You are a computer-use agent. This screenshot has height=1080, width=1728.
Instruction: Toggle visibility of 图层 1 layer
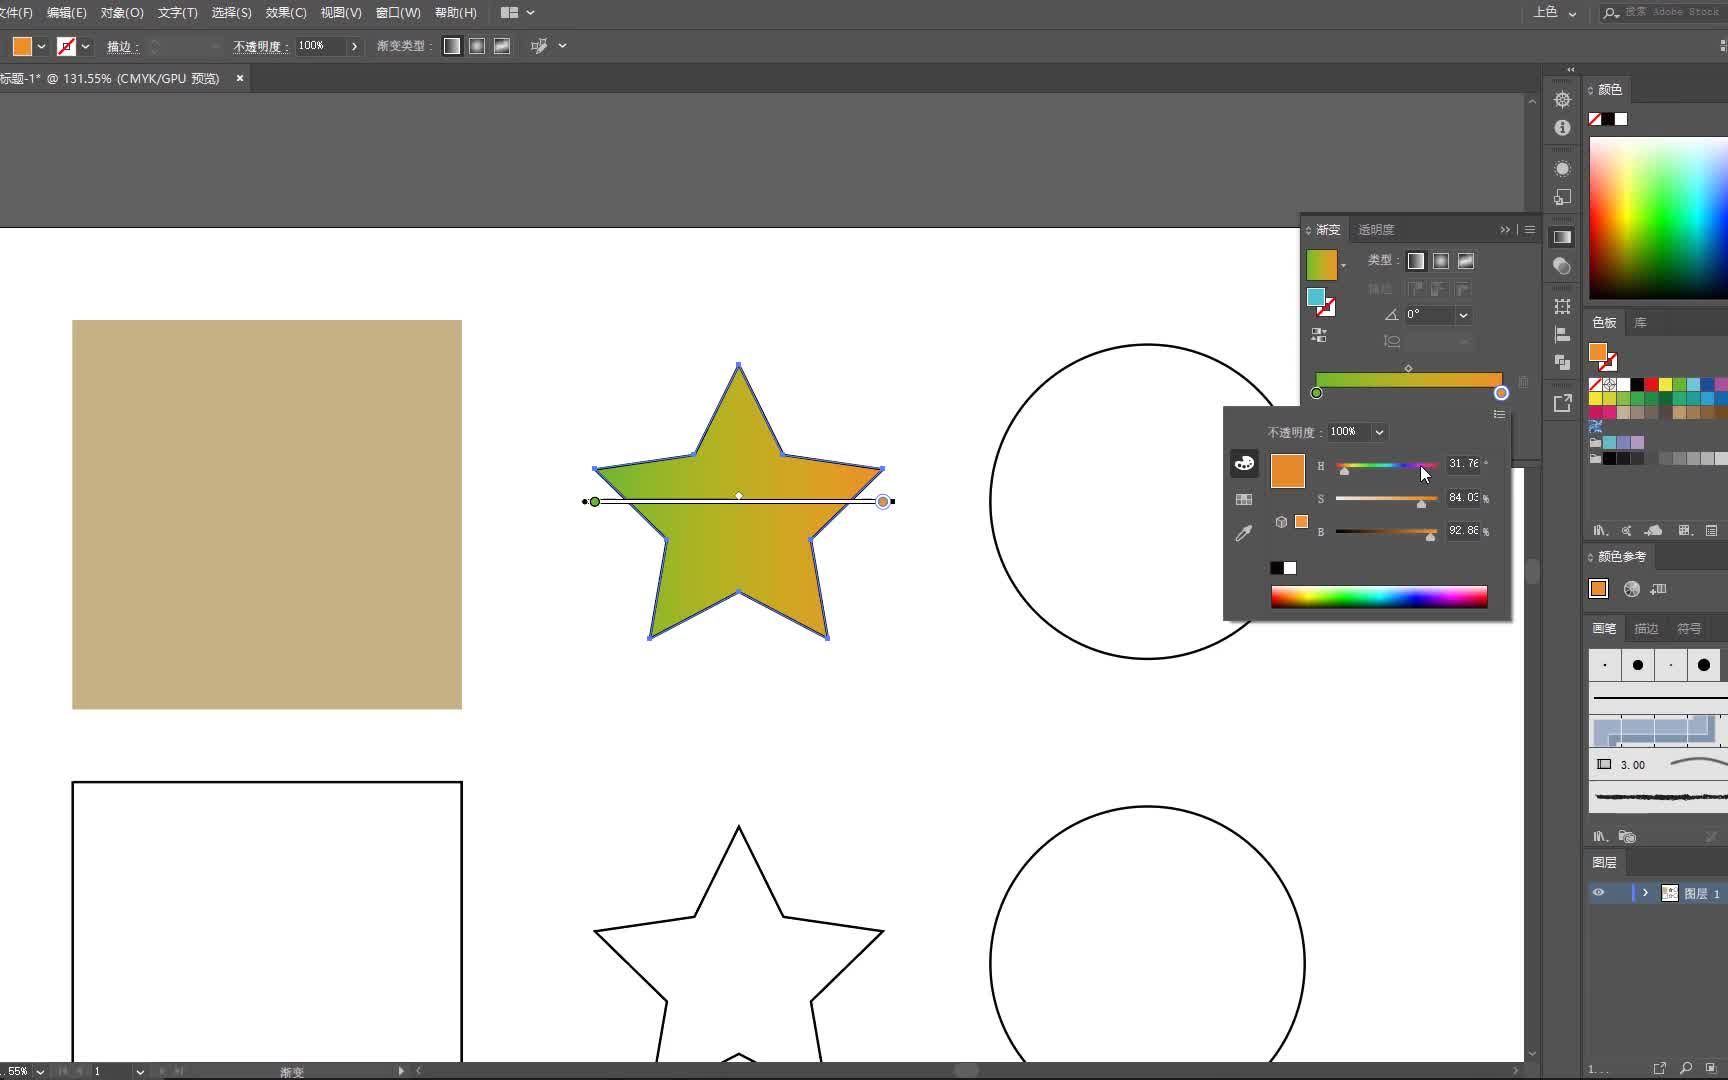1598,893
